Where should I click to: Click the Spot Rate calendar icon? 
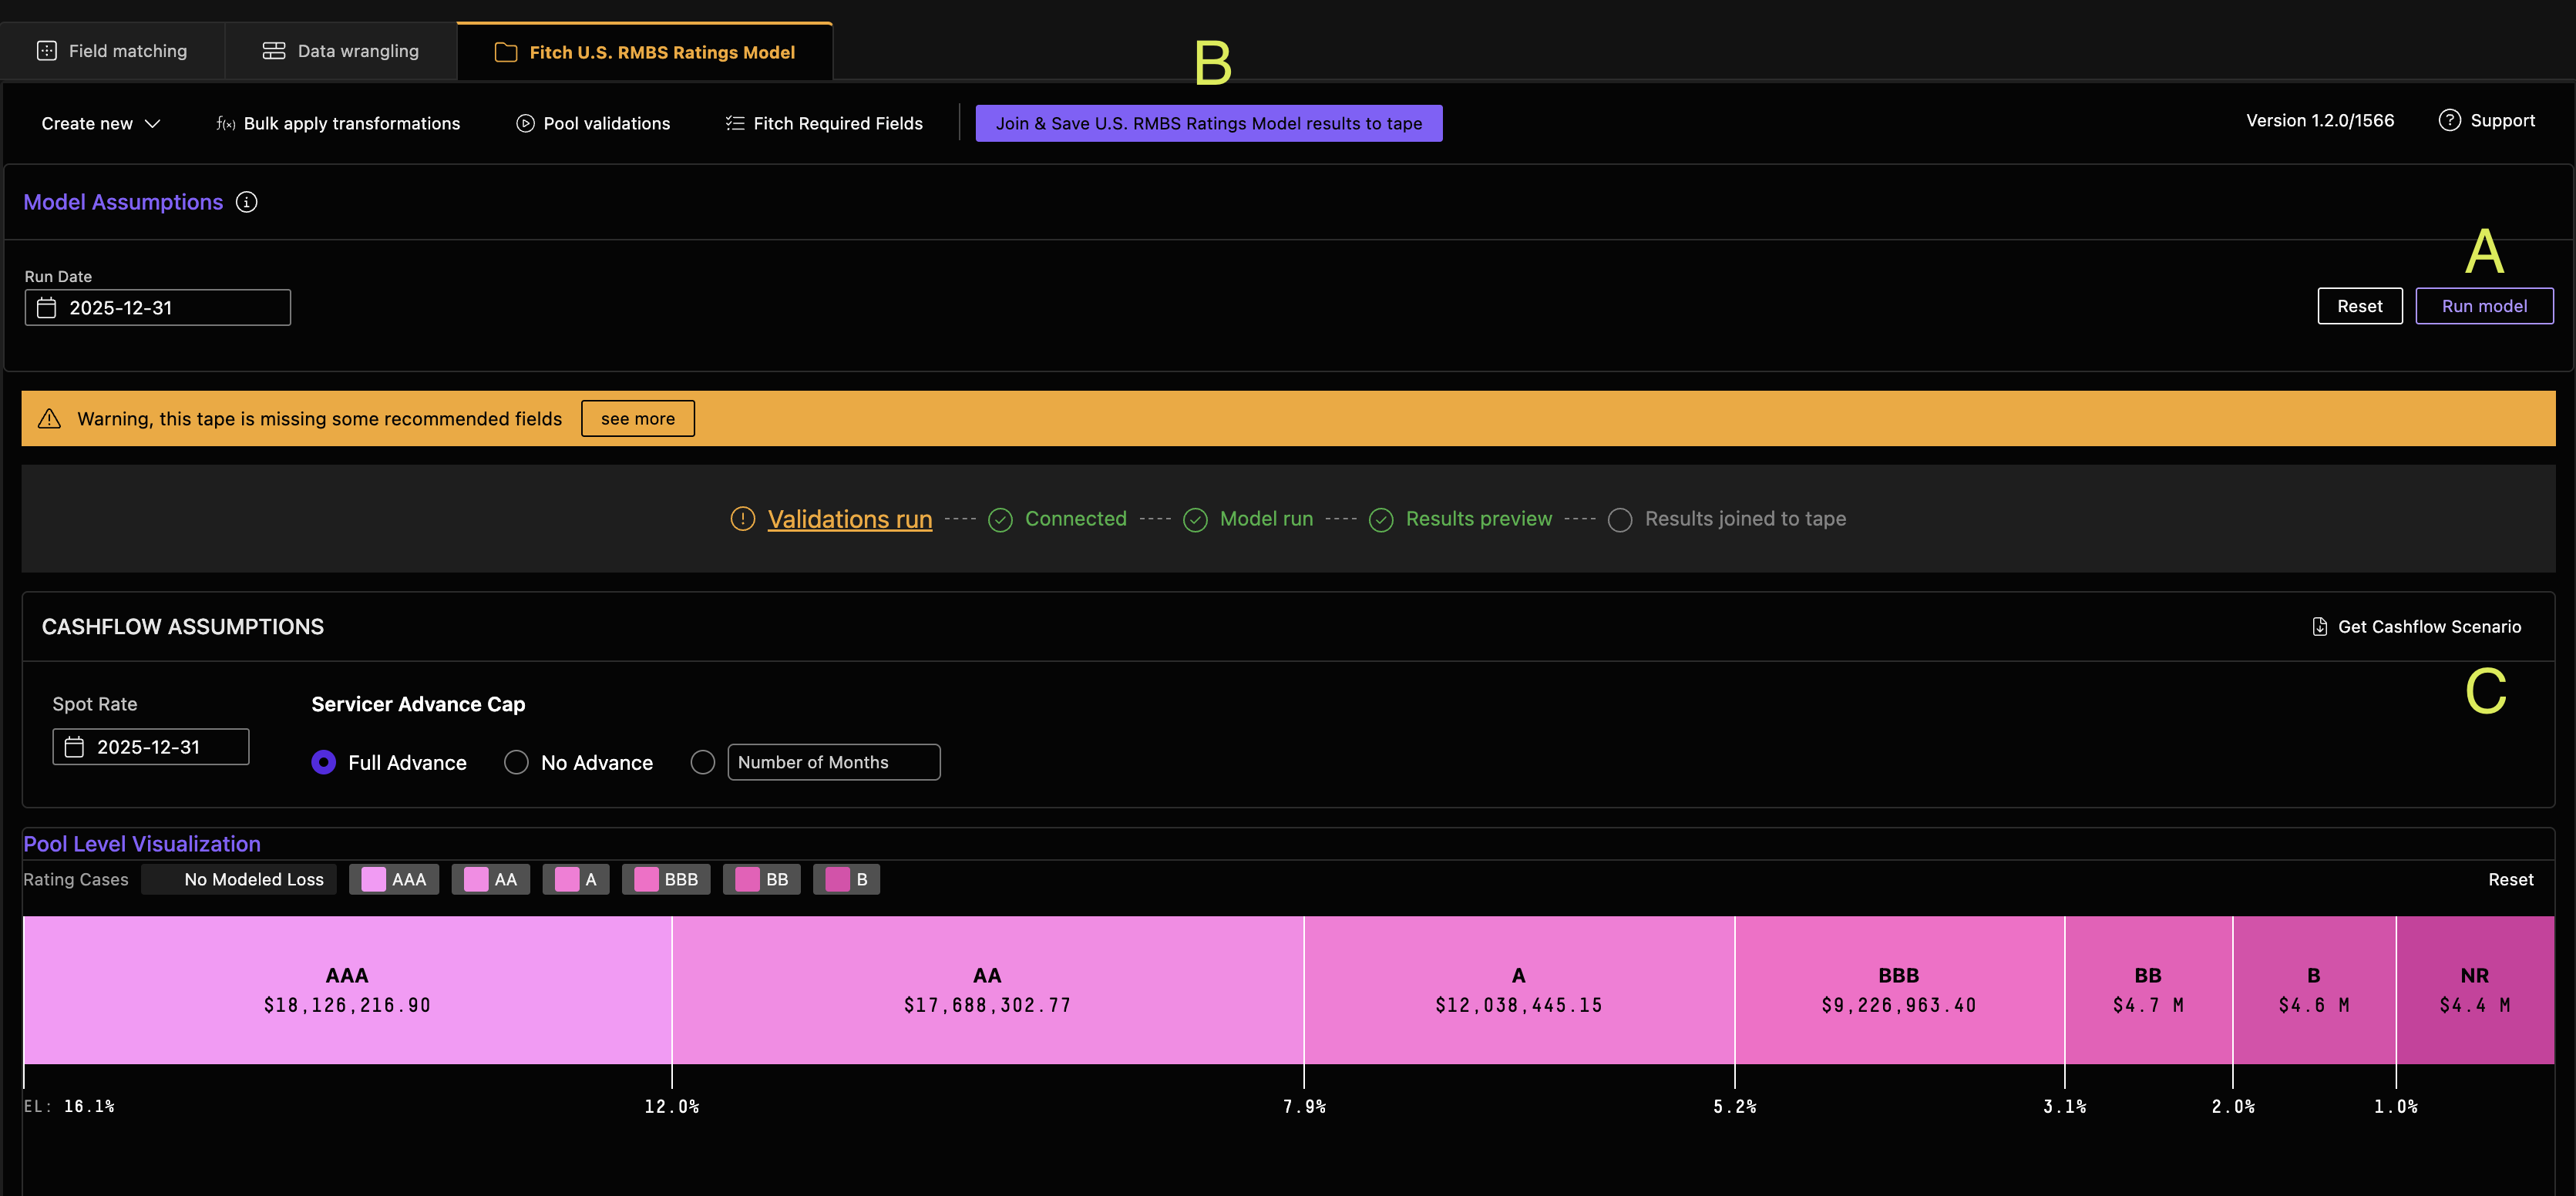(x=74, y=747)
